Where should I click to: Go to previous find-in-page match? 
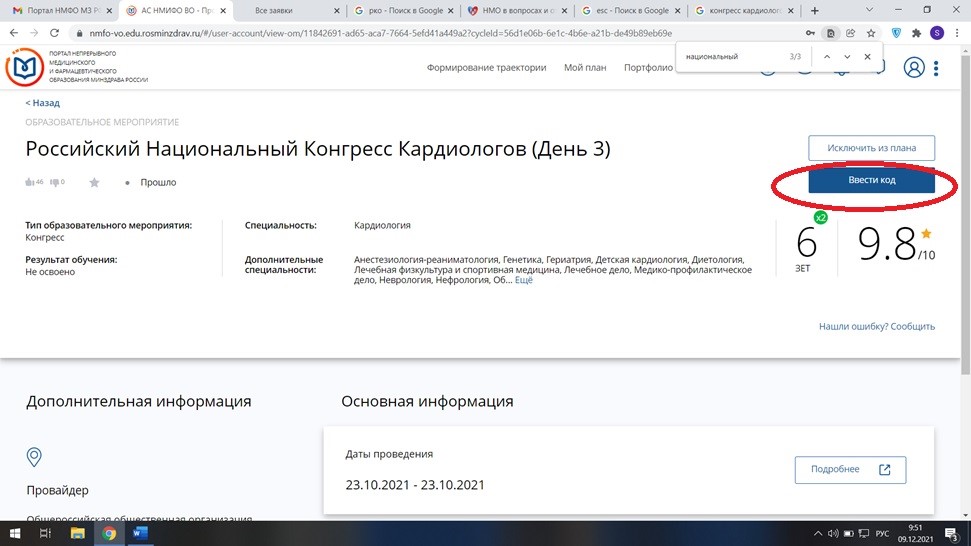[x=826, y=57]
